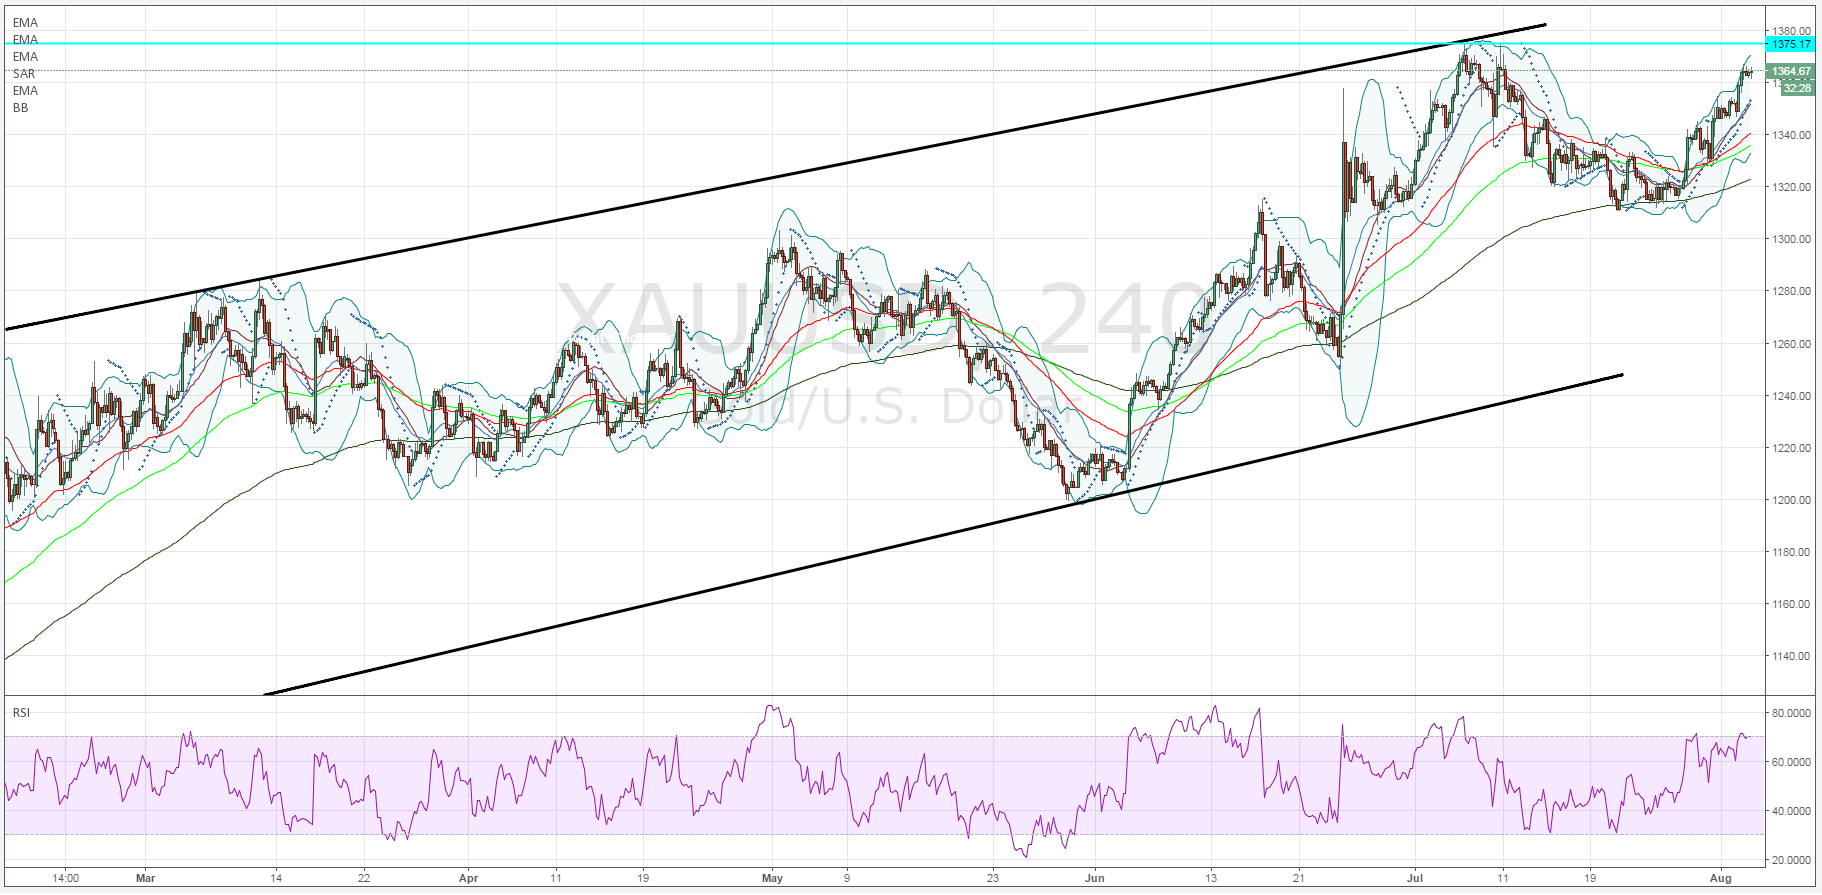The width and height of the screenshot is (1822, 895).
Task: Click the 22 date label on time axis
Action: [x=364, y=879]
